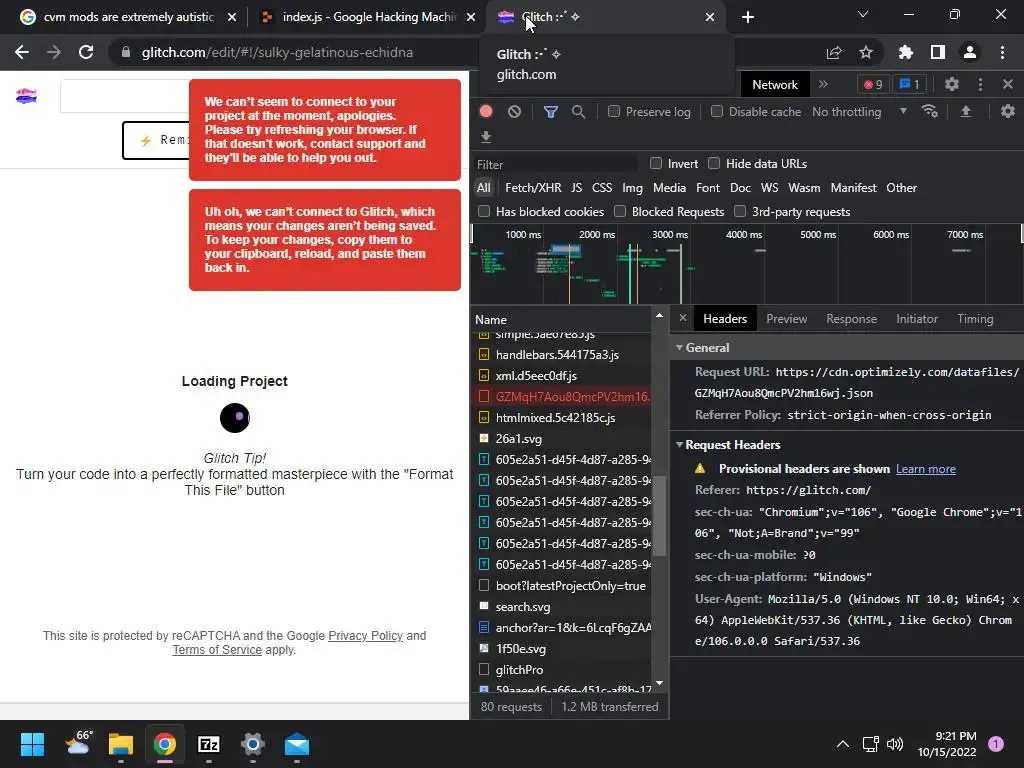
Task: Click the request list vertical scrollbar
Action: [x=660, y=515]
